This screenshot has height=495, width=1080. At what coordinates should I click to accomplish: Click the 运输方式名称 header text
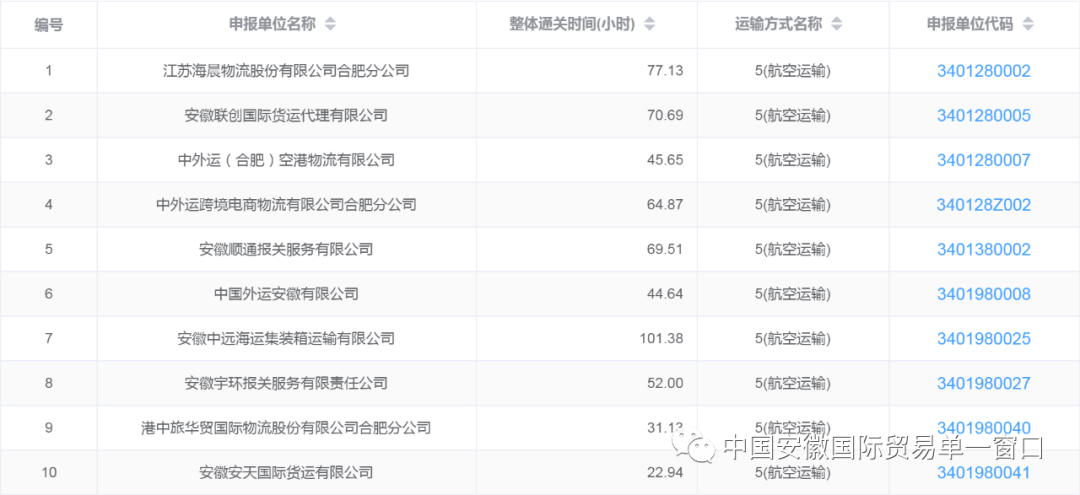click(778, 25)
